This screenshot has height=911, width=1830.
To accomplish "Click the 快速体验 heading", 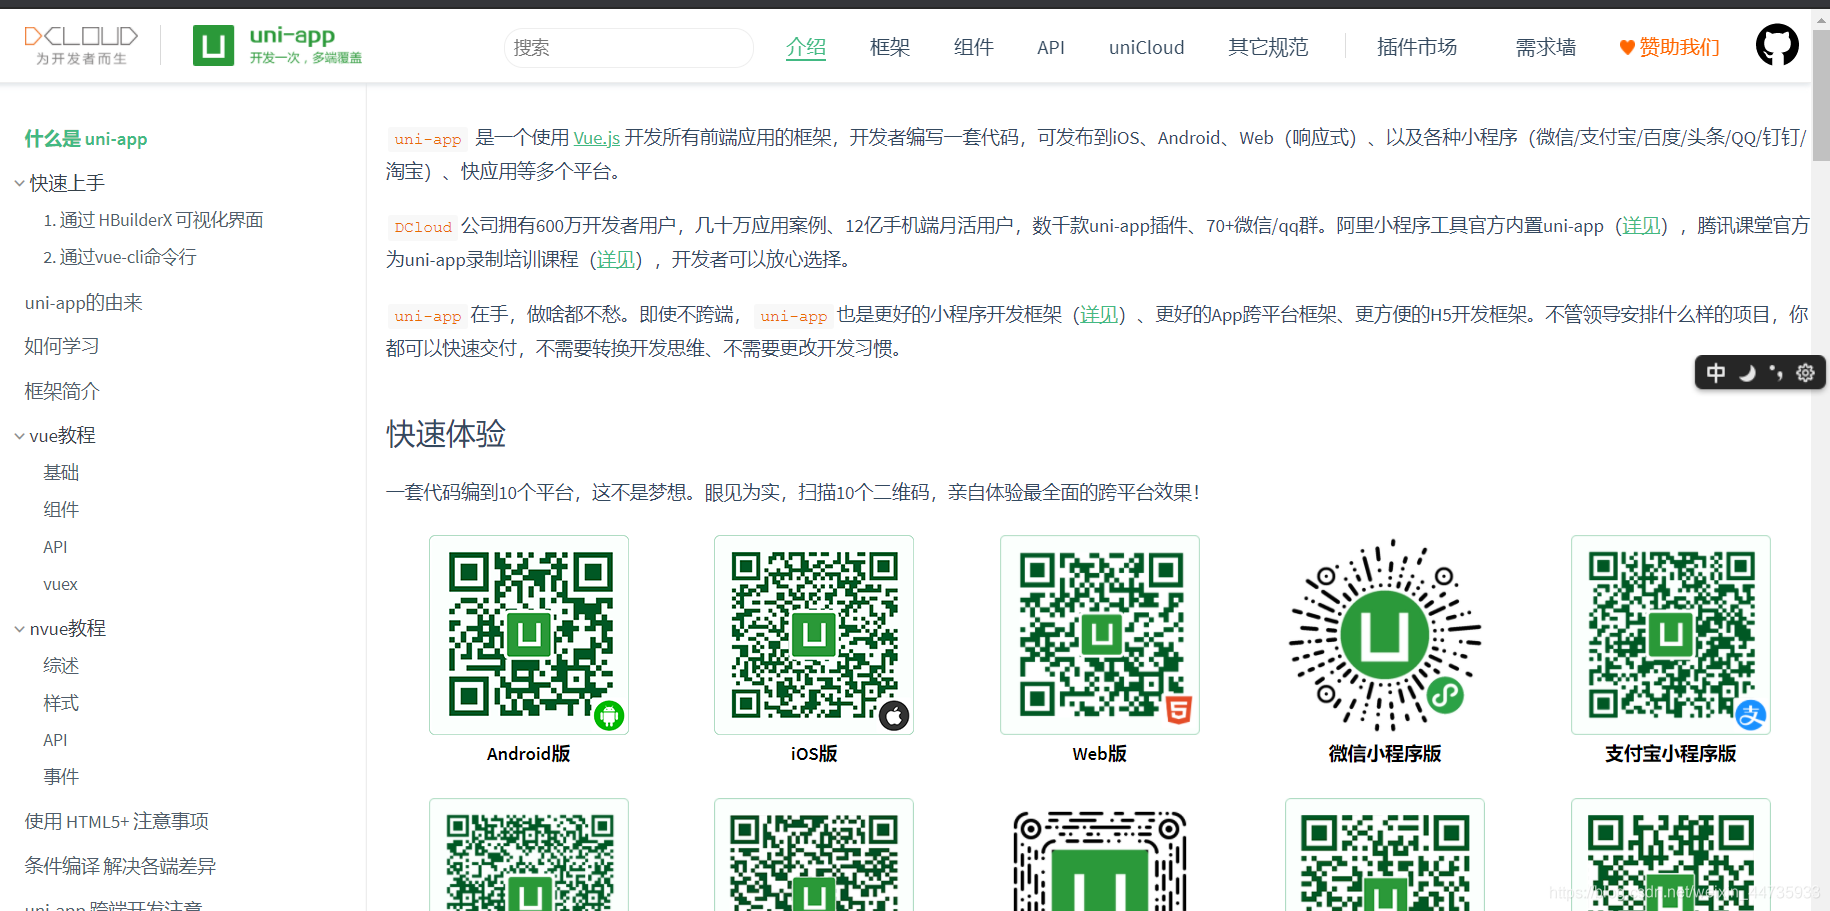I will click(x=446, y=434).
